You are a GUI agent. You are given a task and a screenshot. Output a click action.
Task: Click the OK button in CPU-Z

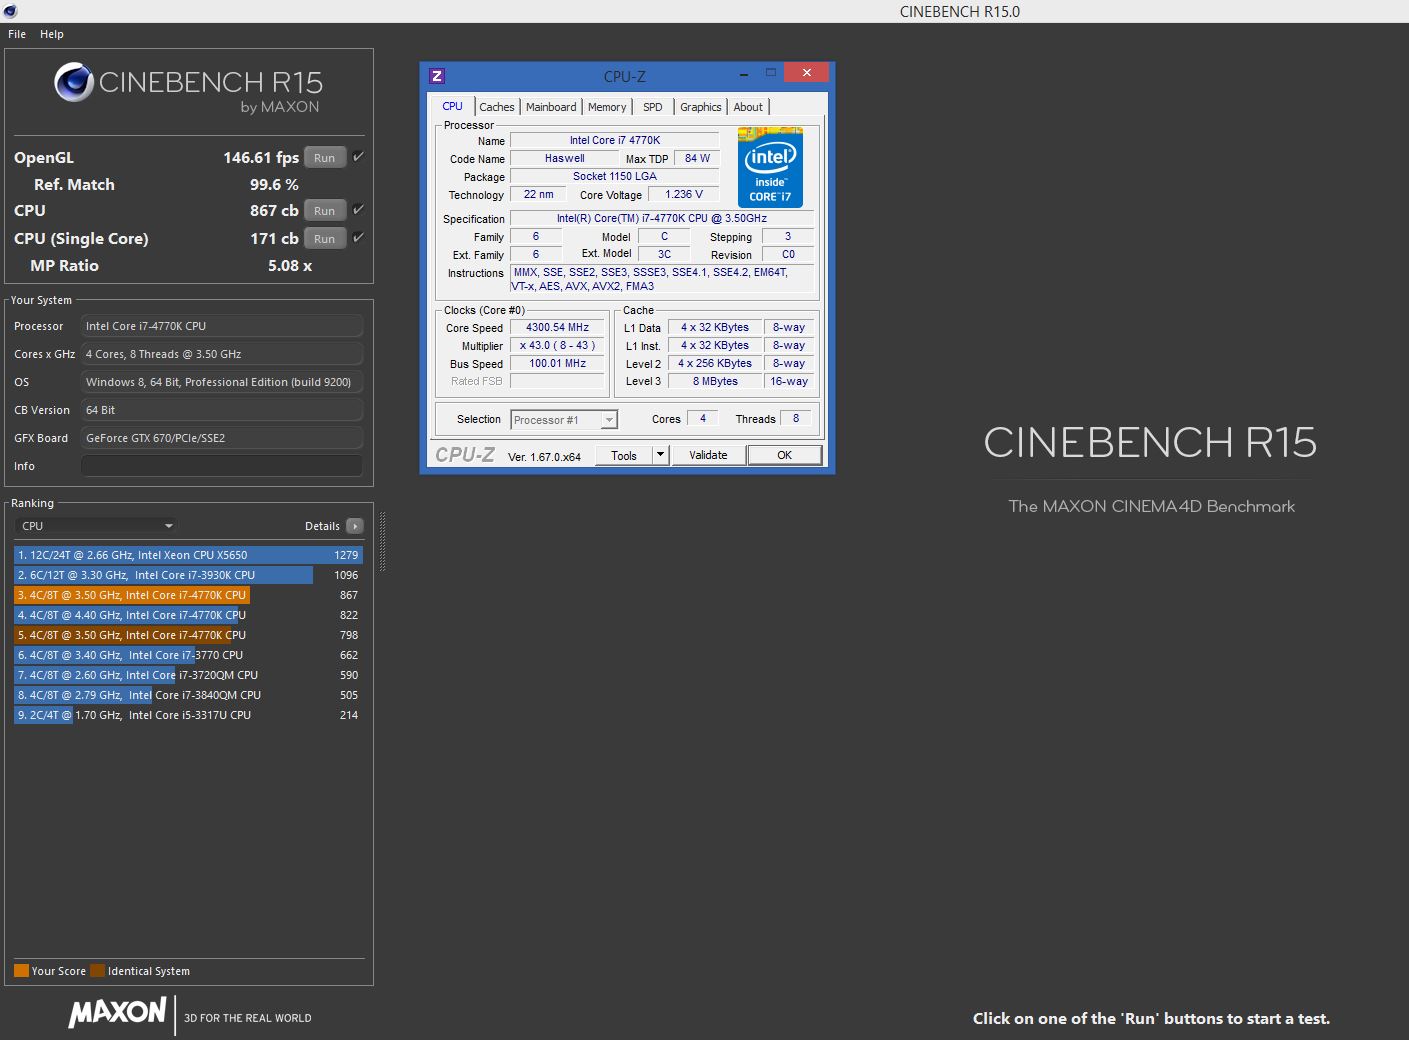tap(785, 455)
